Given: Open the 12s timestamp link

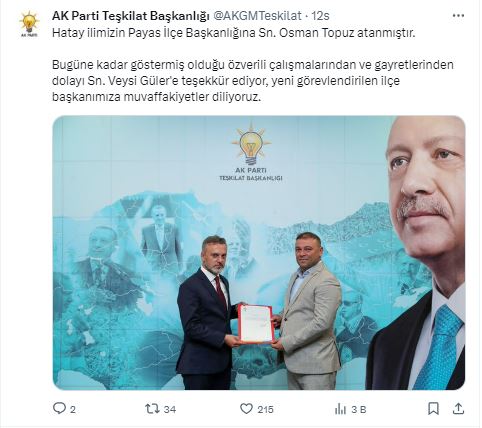Looking at the screenshot, I should (320, 16).
